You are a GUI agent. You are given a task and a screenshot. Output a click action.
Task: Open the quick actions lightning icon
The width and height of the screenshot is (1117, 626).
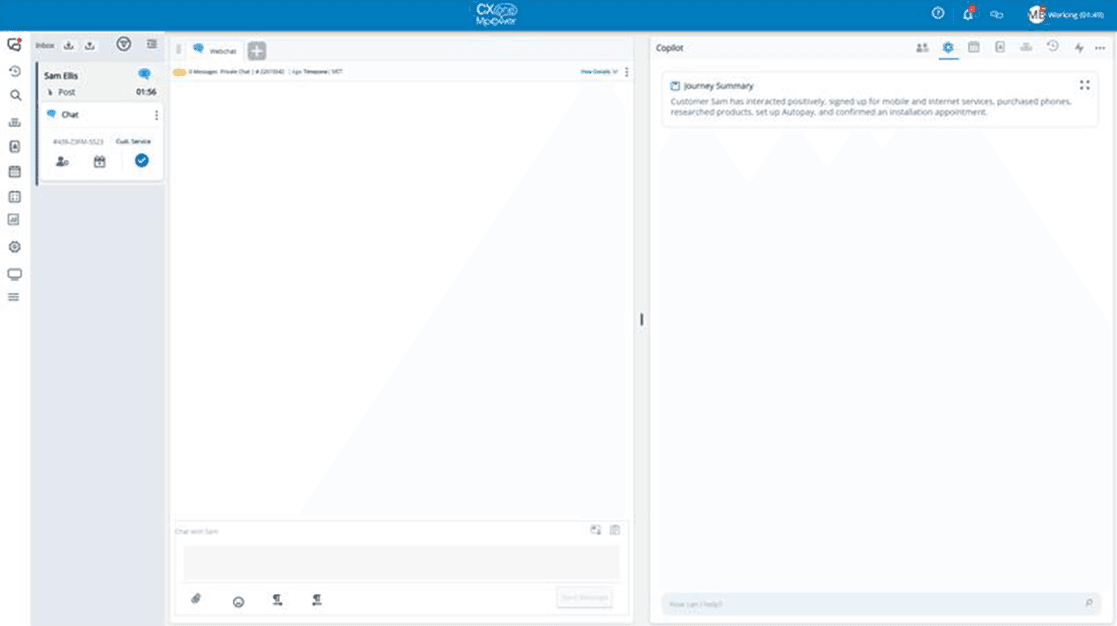(x=1079, y=48)
